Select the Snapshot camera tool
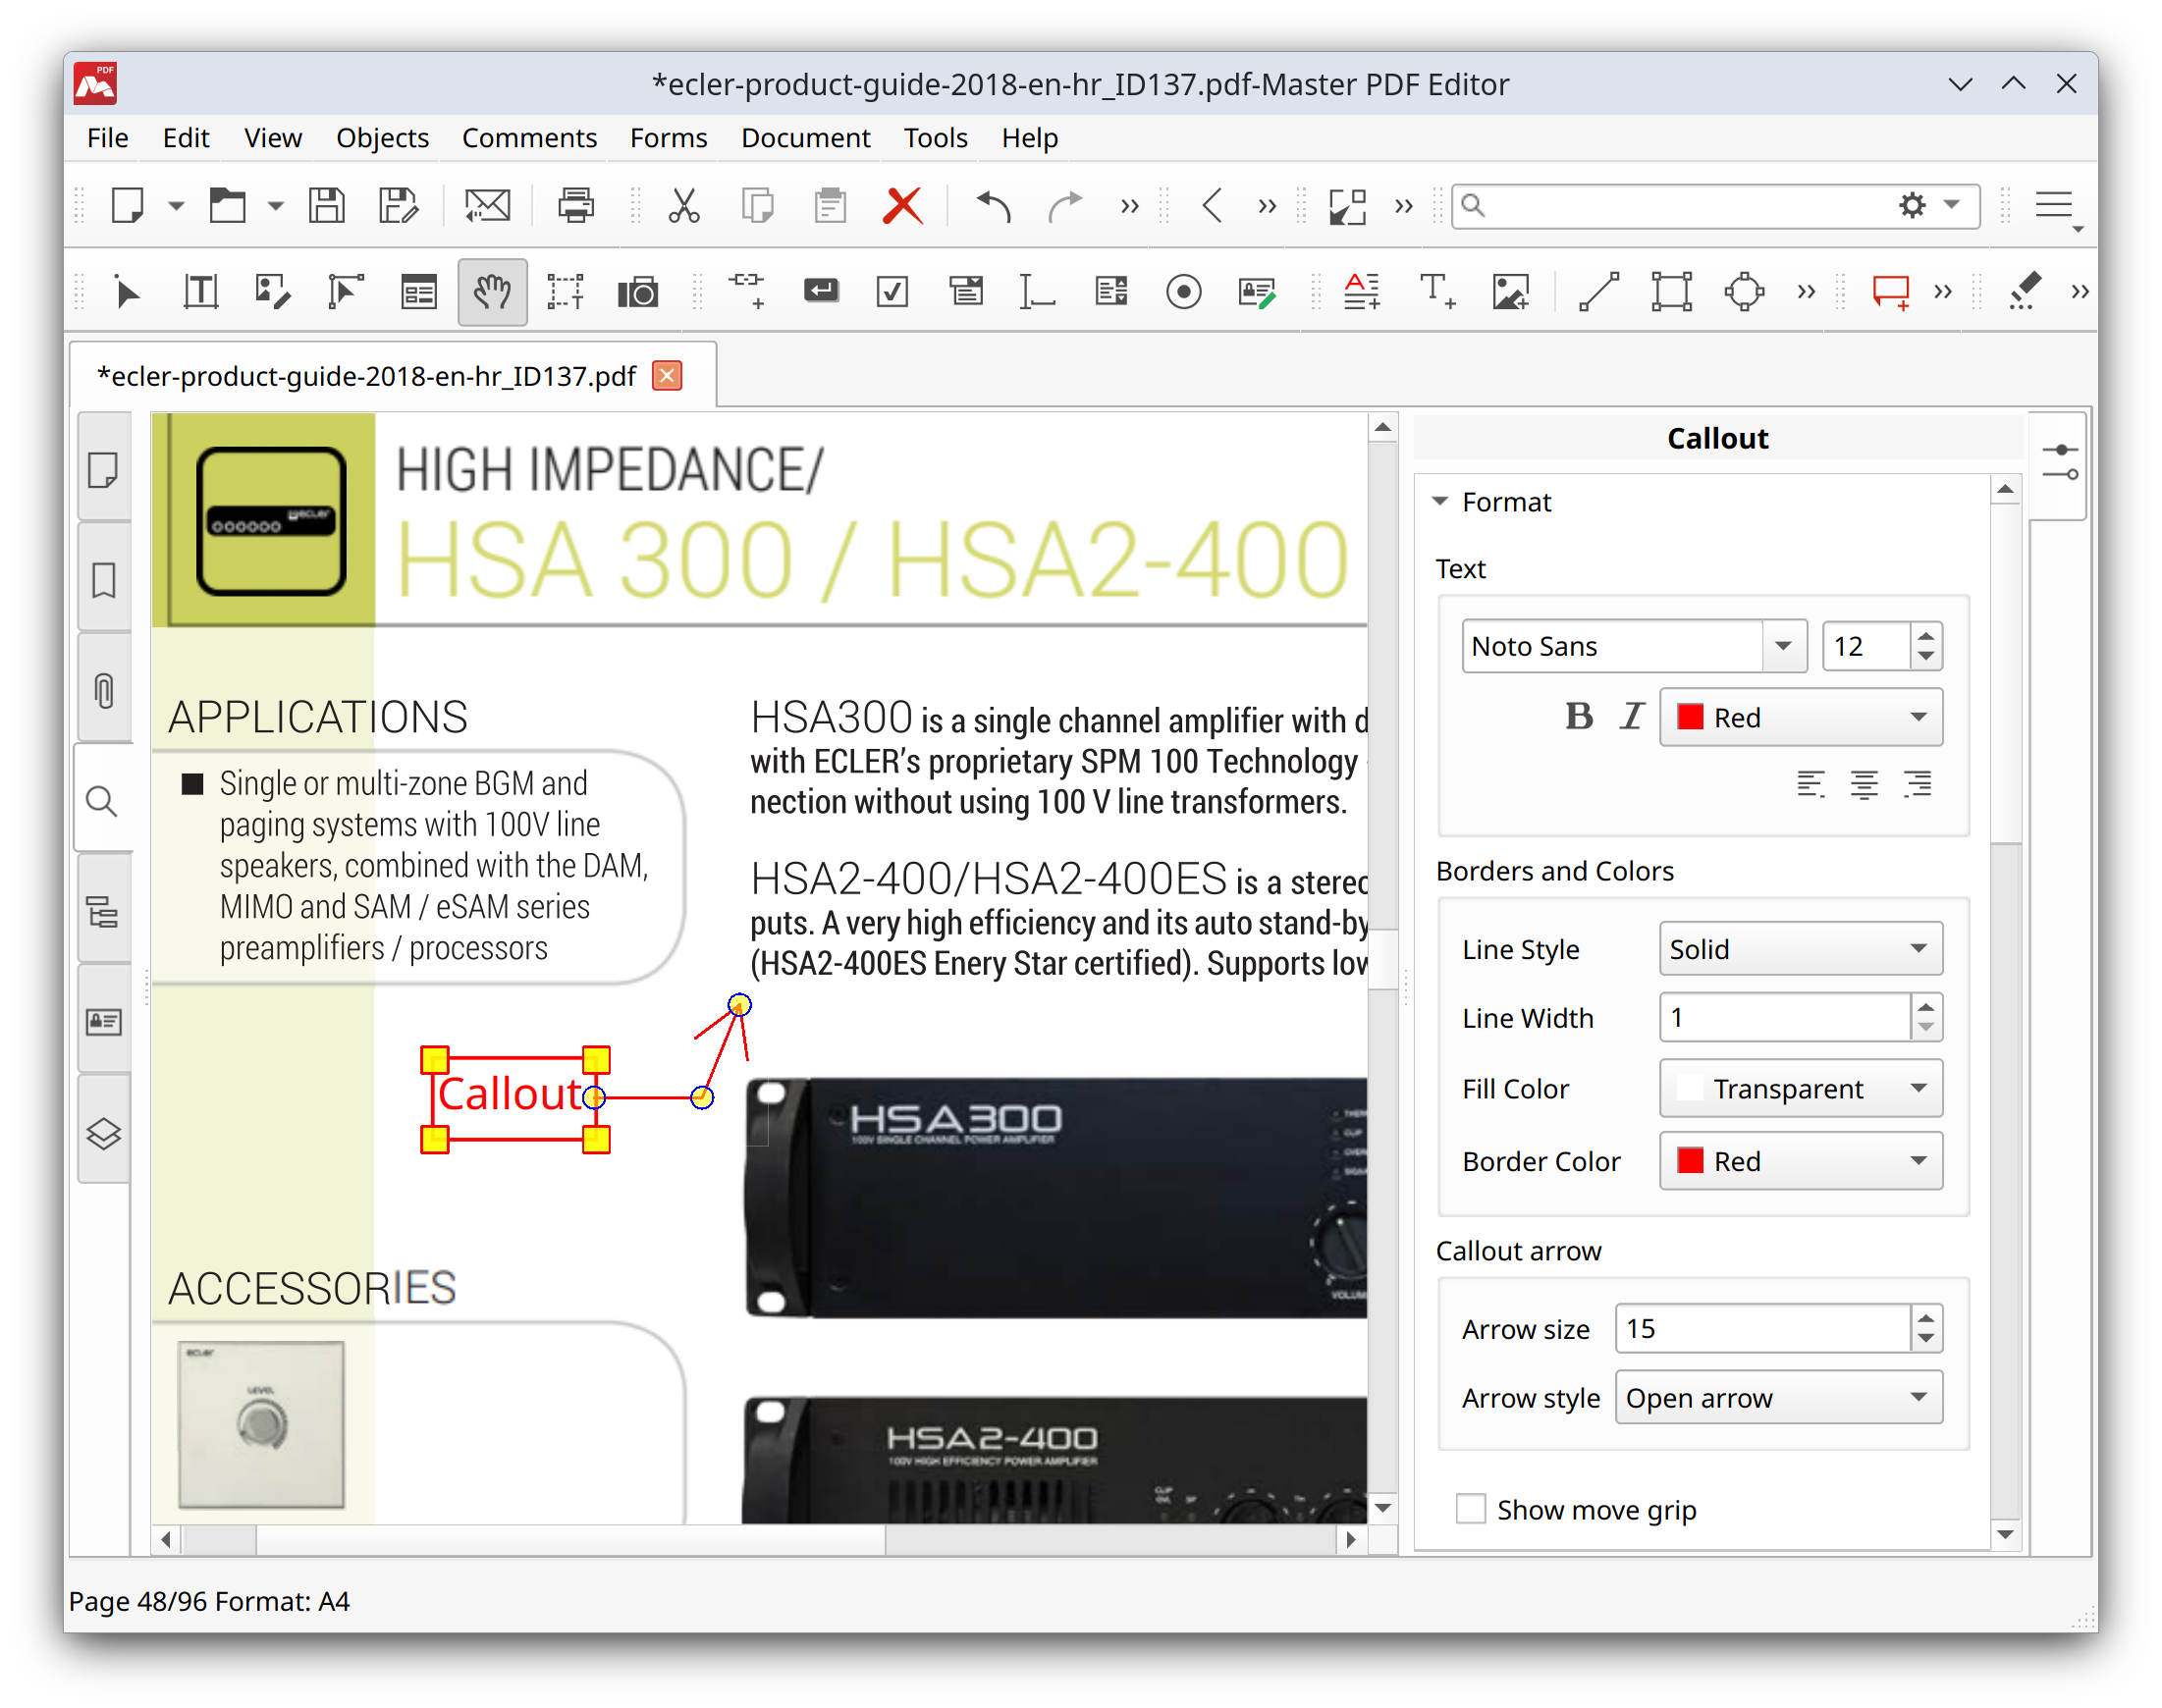The width and height of the screenshot is (2162, 1708). point(638,291)
